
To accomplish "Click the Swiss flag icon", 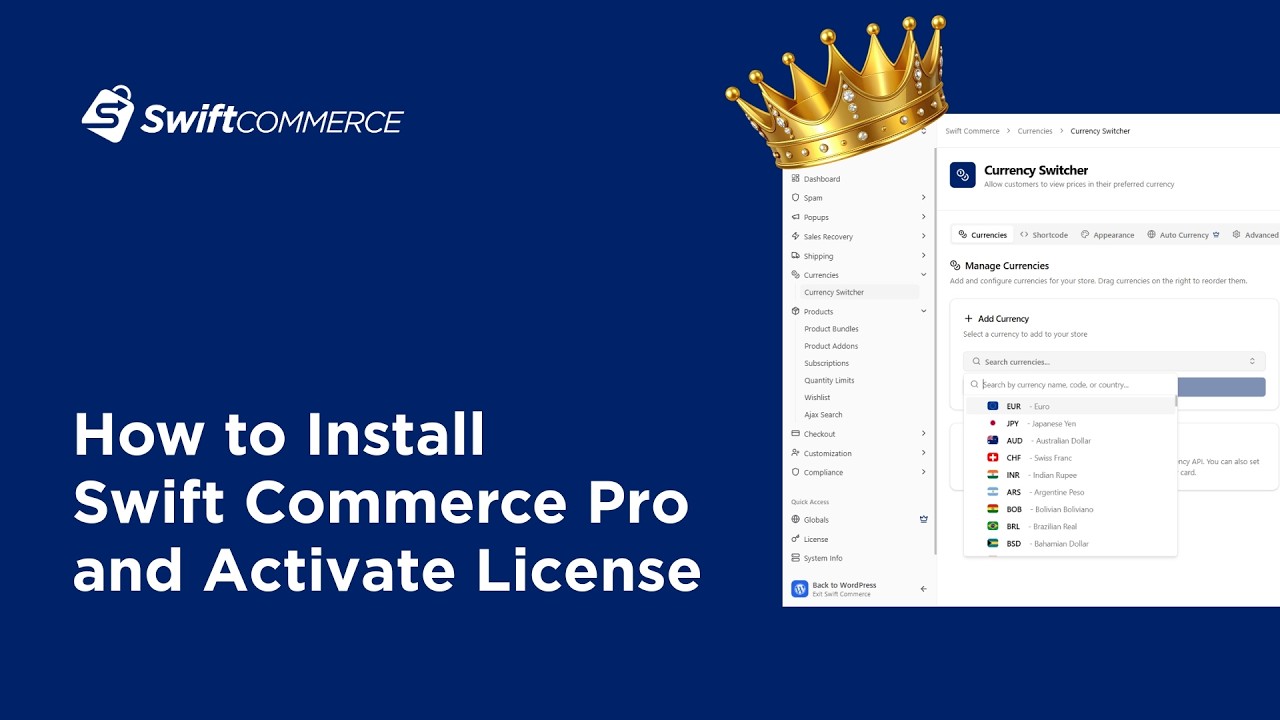I will coord(993,458).
